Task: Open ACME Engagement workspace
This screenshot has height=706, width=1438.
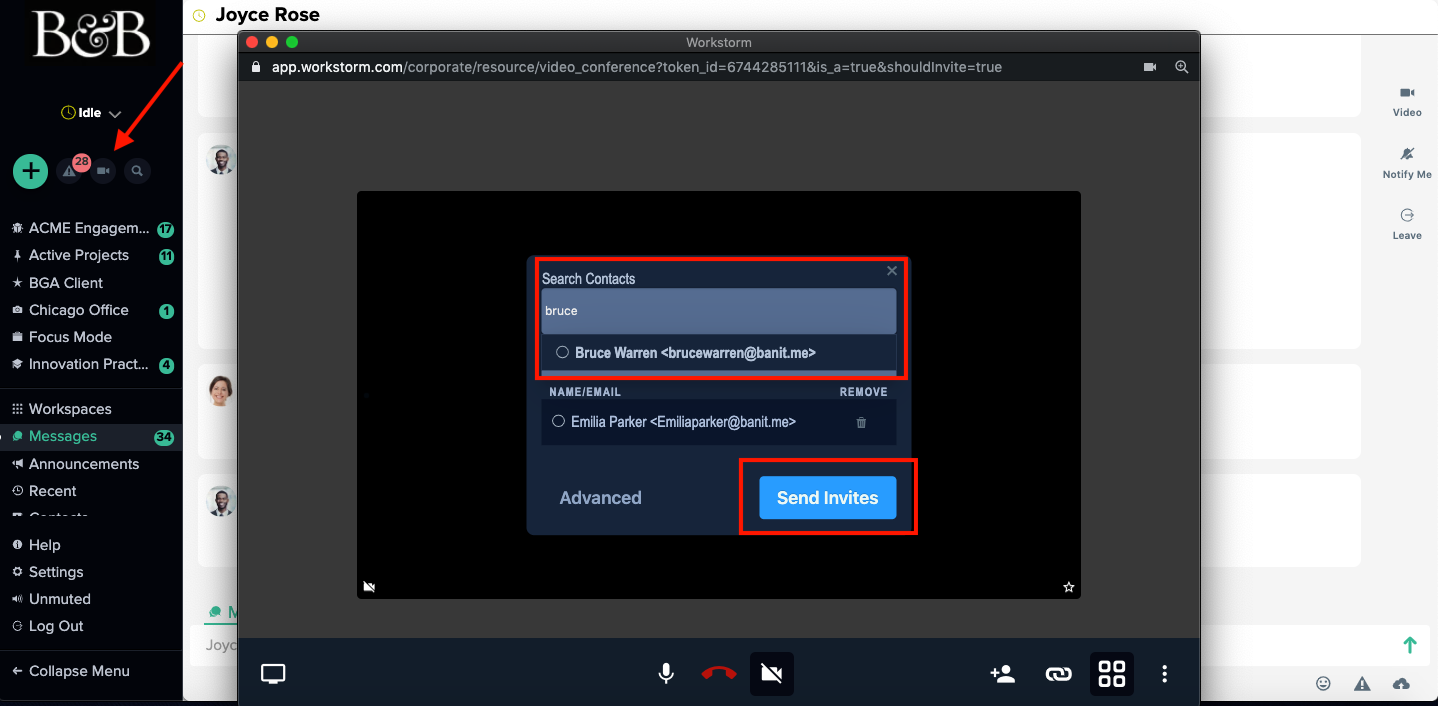Action: 88,228
